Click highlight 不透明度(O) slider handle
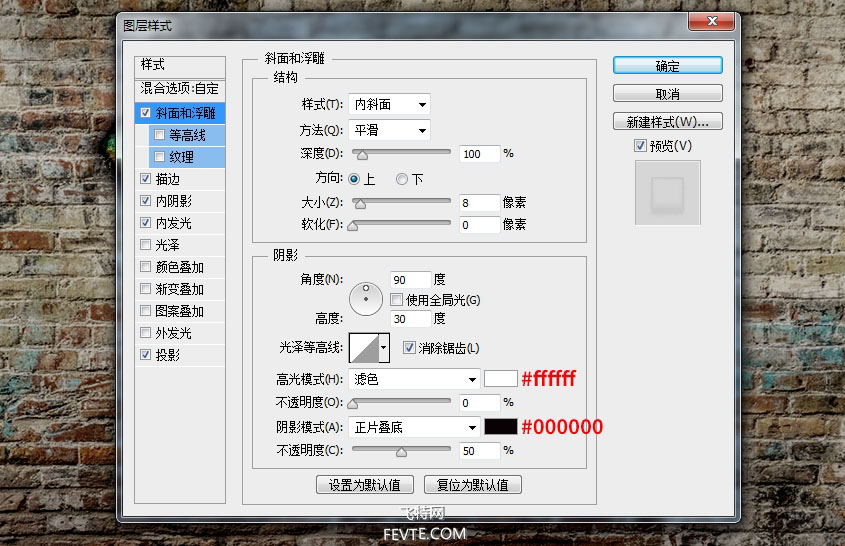 (353, 404)
